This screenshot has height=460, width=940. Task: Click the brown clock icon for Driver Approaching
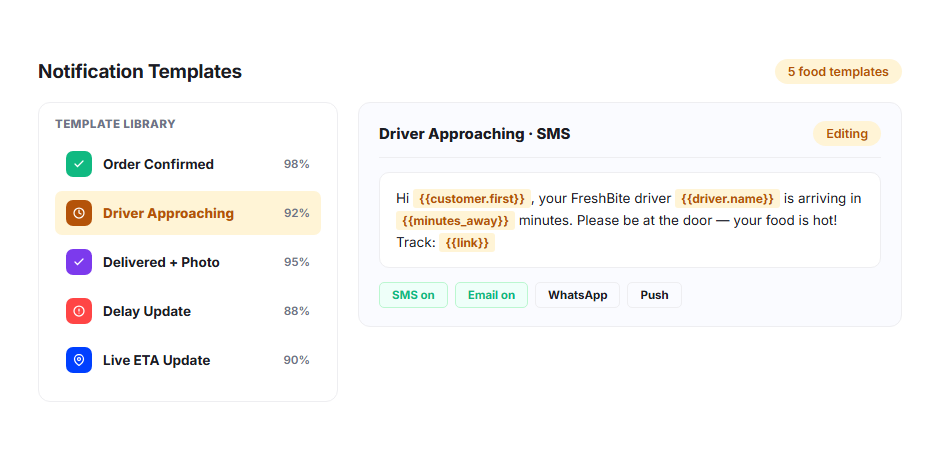(79, 213)
